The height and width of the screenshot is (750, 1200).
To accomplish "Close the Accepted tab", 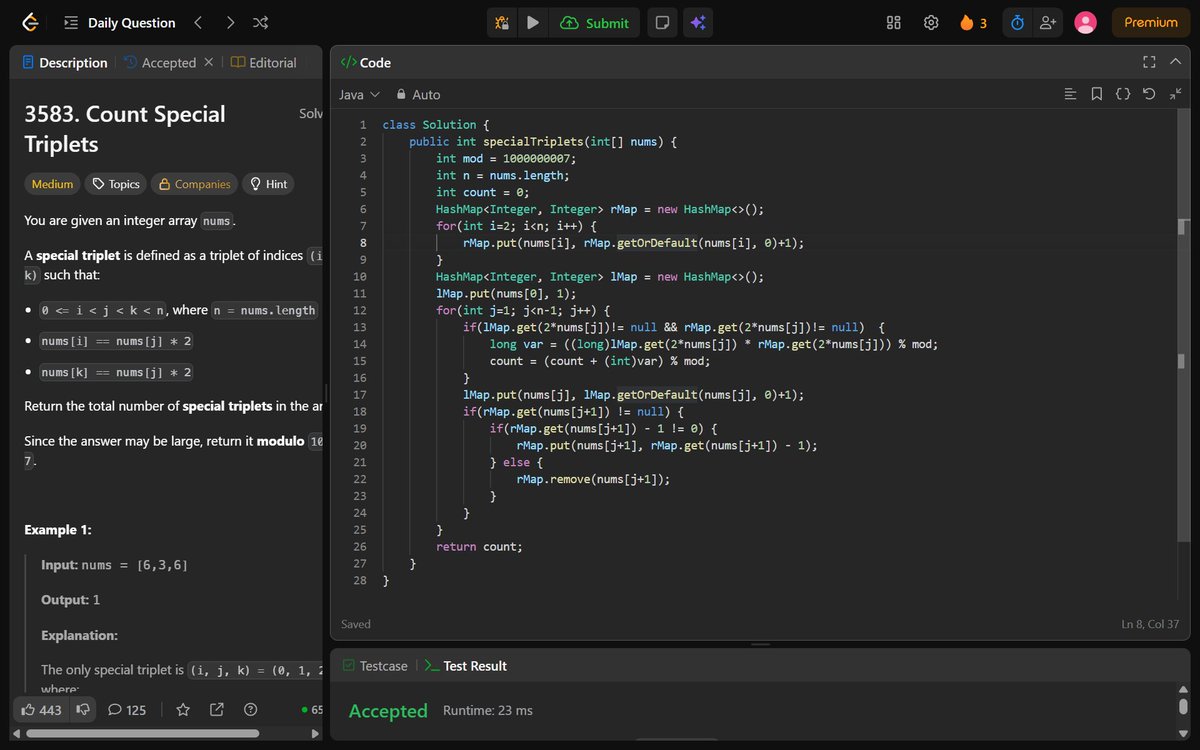I will tap(208, 62).
